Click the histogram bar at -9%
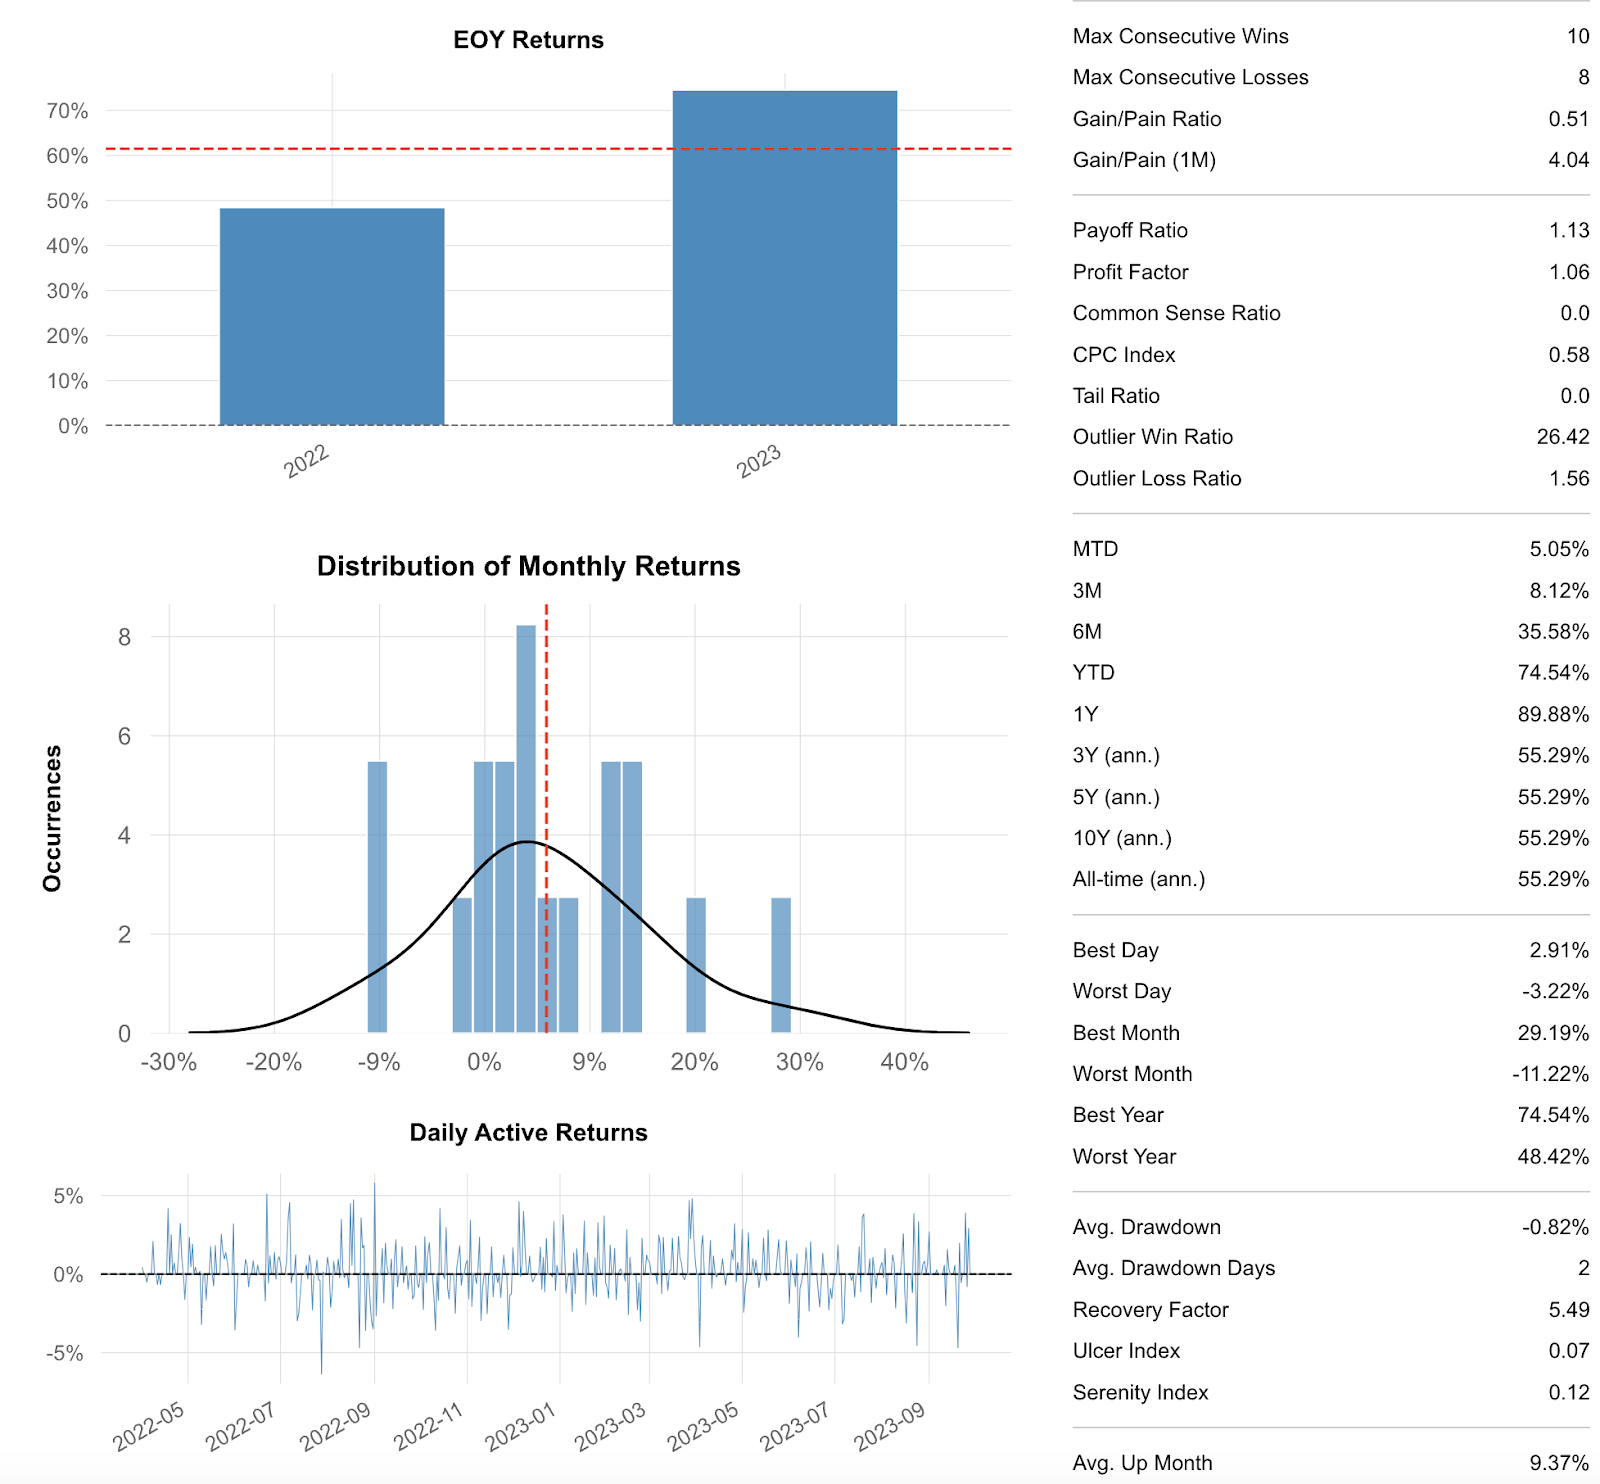The height and width of the screenshot is (1484, 1600). (377, 897)
